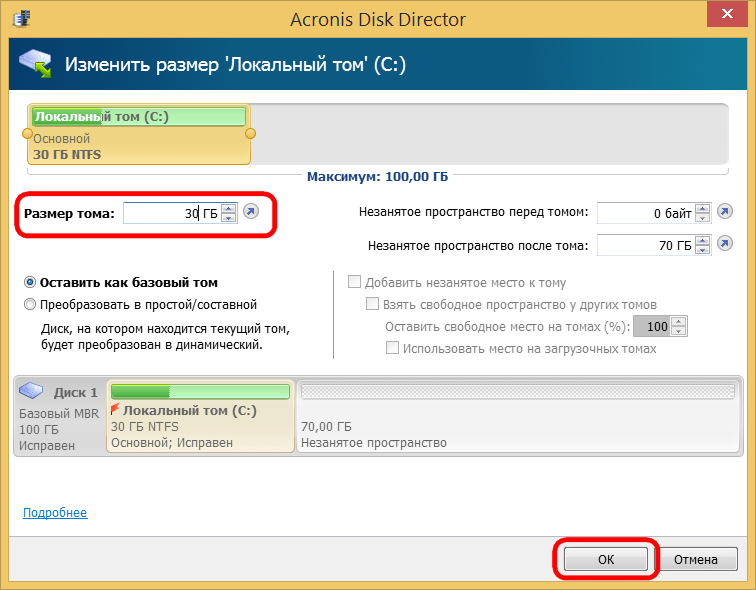Image resolution: width=756 pixels, height=590 pixels.
Task: Toggle 'Использовать место на загрузочных томах' checkbox
Action: (x=393, y=348)
